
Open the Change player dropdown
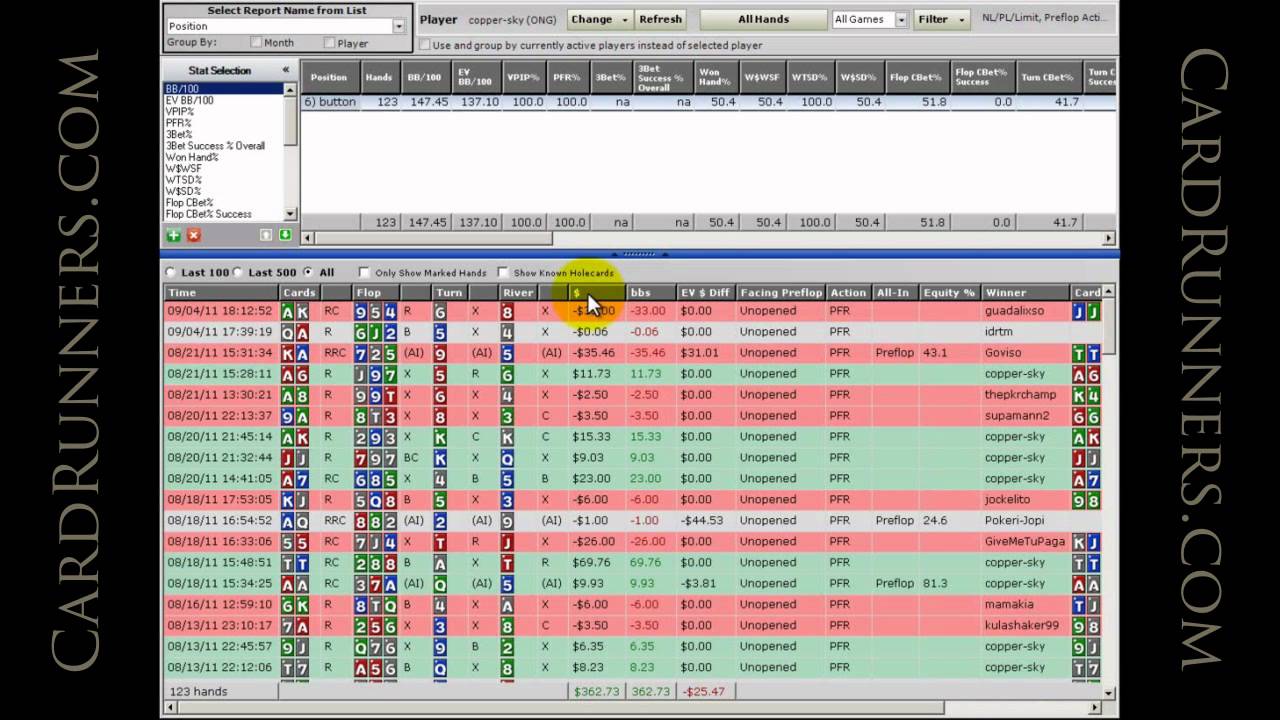[x=600, y=19]
